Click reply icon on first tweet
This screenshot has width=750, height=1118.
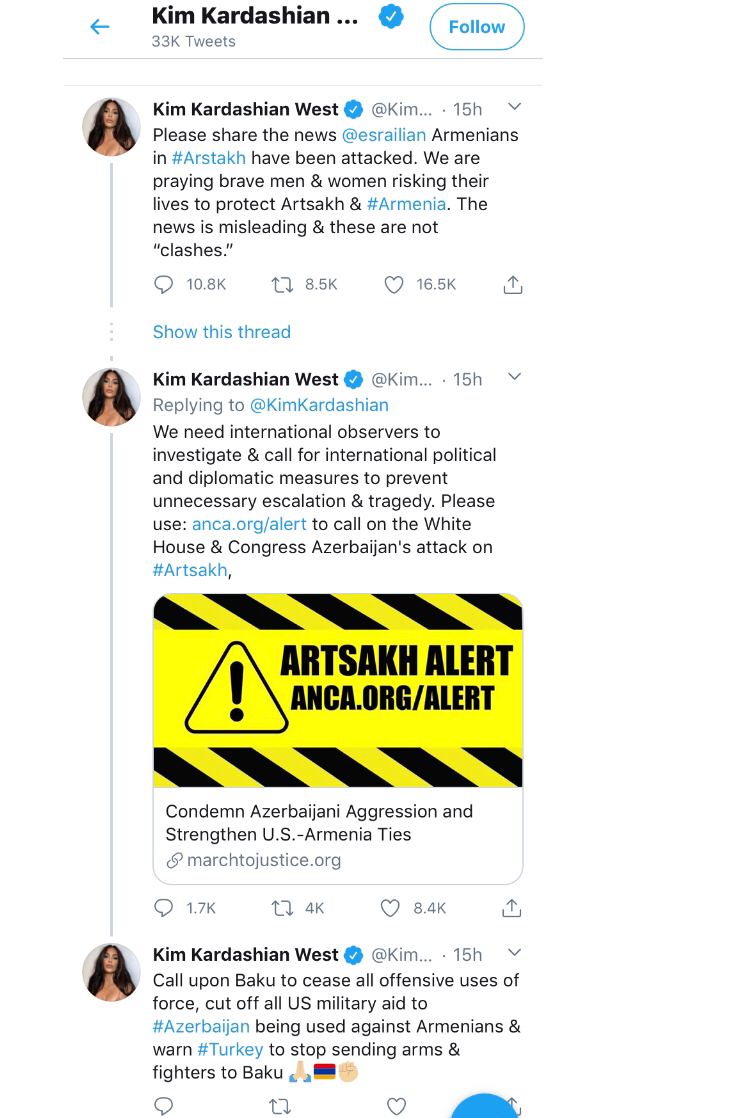(x=164, y=285)
